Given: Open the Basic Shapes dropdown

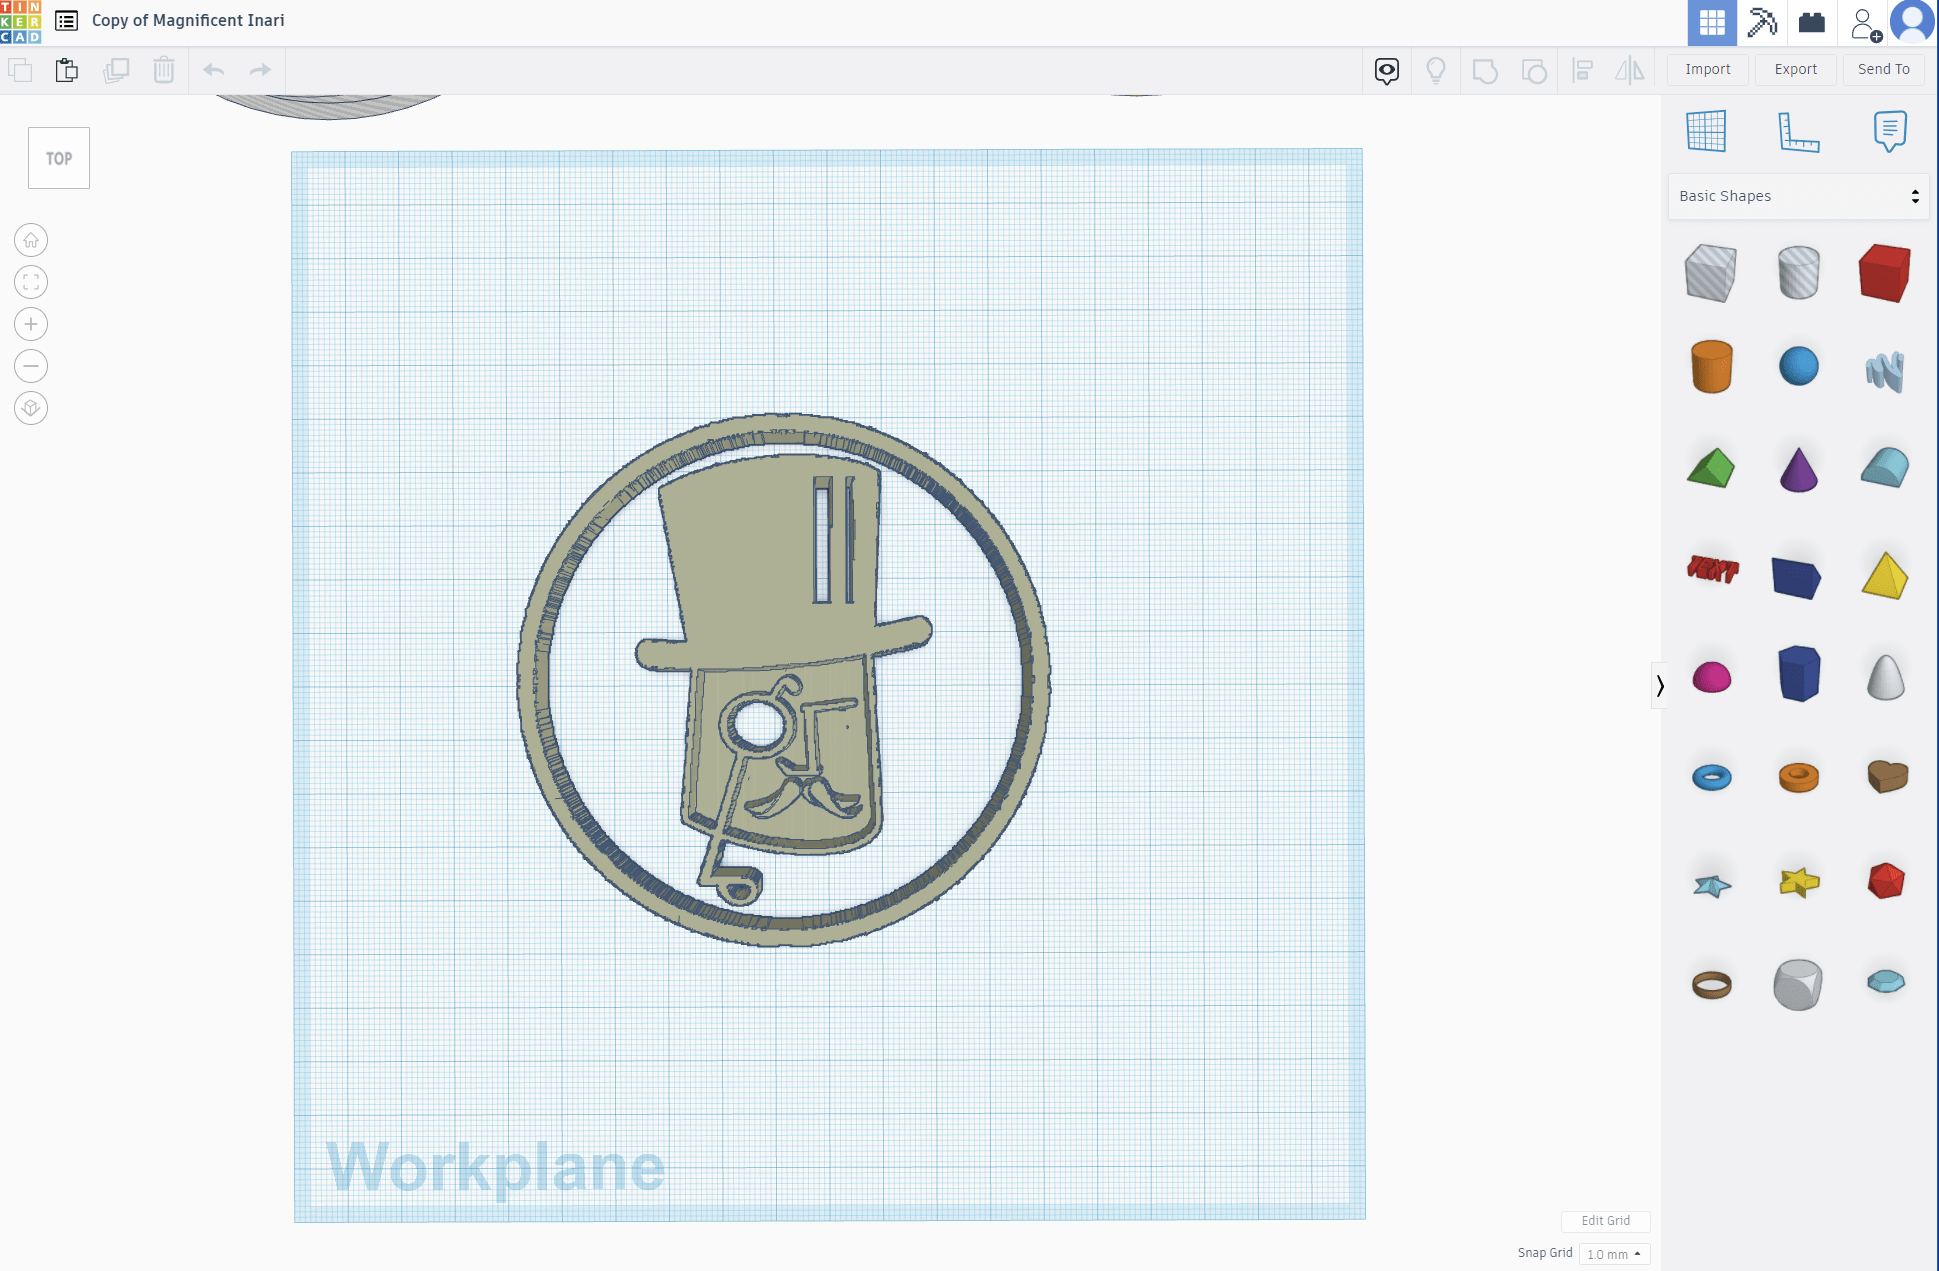Looking at the screenshot, I should (1798, 196).
